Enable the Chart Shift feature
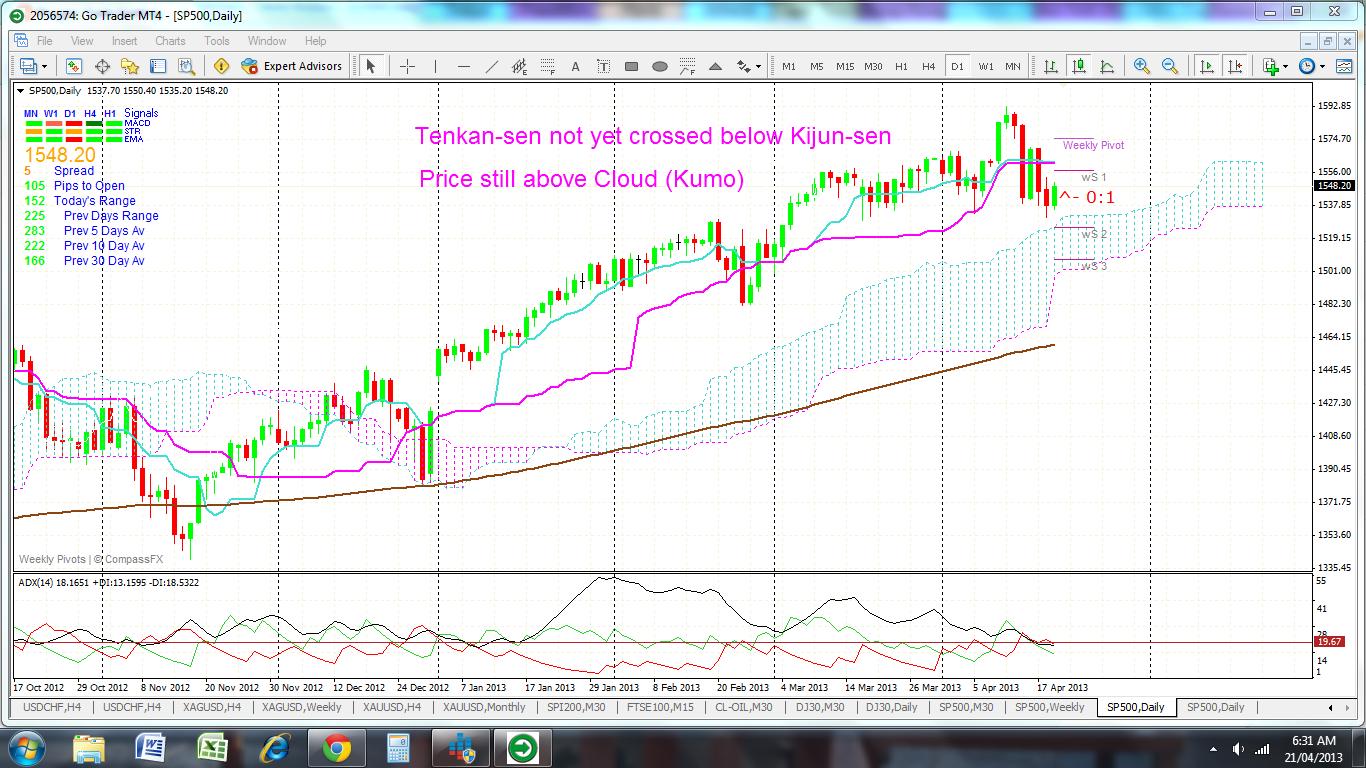This screenshot has height=768, width=1366. [1236, 65]
